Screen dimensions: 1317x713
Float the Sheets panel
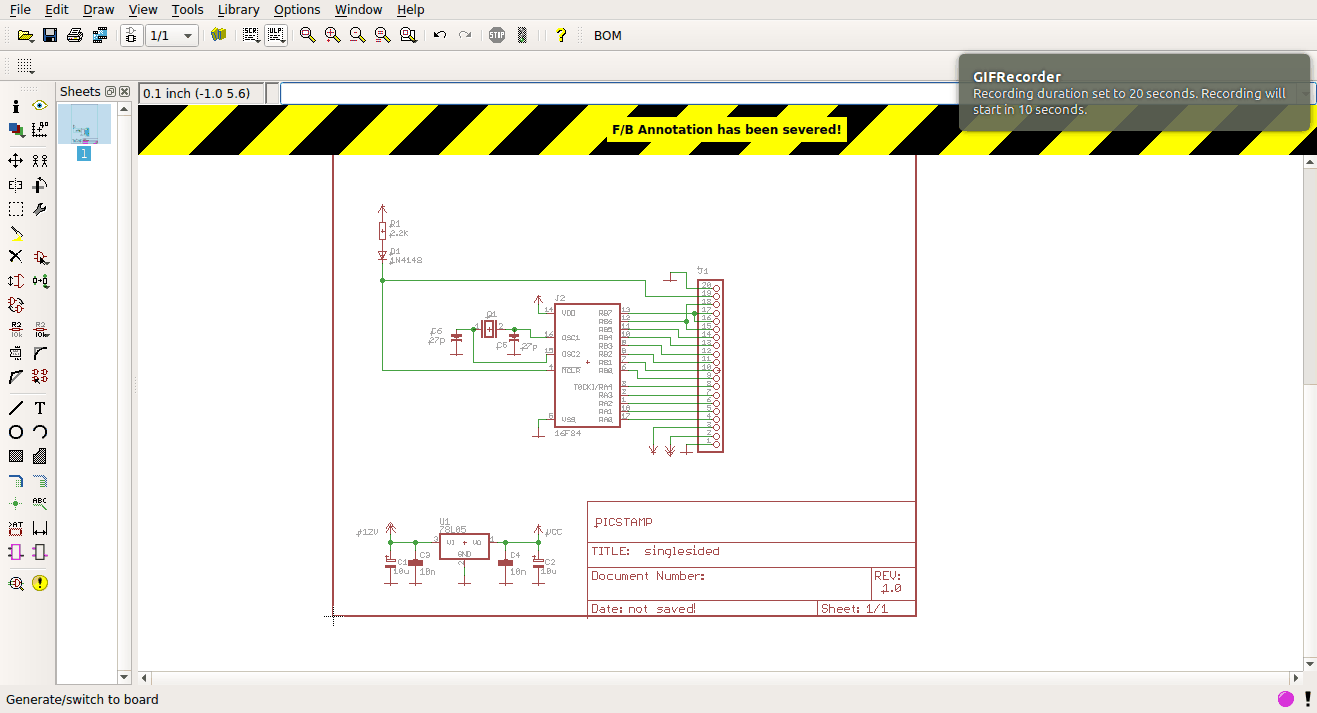pos(110,92)
